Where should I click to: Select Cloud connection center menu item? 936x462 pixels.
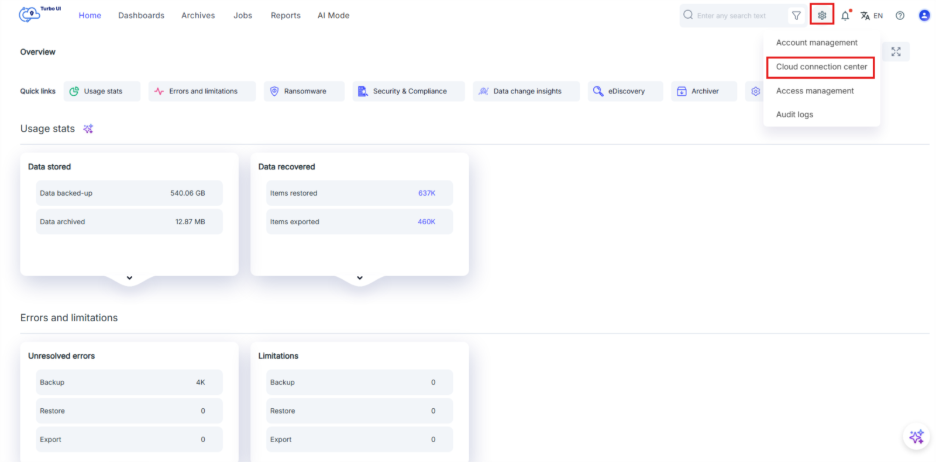pos(821,67)
